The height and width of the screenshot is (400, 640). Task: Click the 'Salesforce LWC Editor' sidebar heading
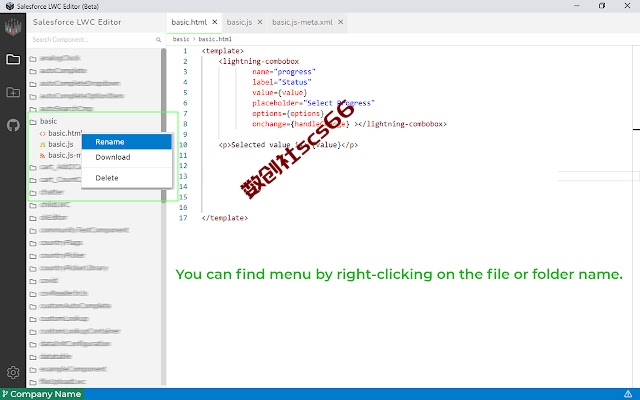(77, 22)
